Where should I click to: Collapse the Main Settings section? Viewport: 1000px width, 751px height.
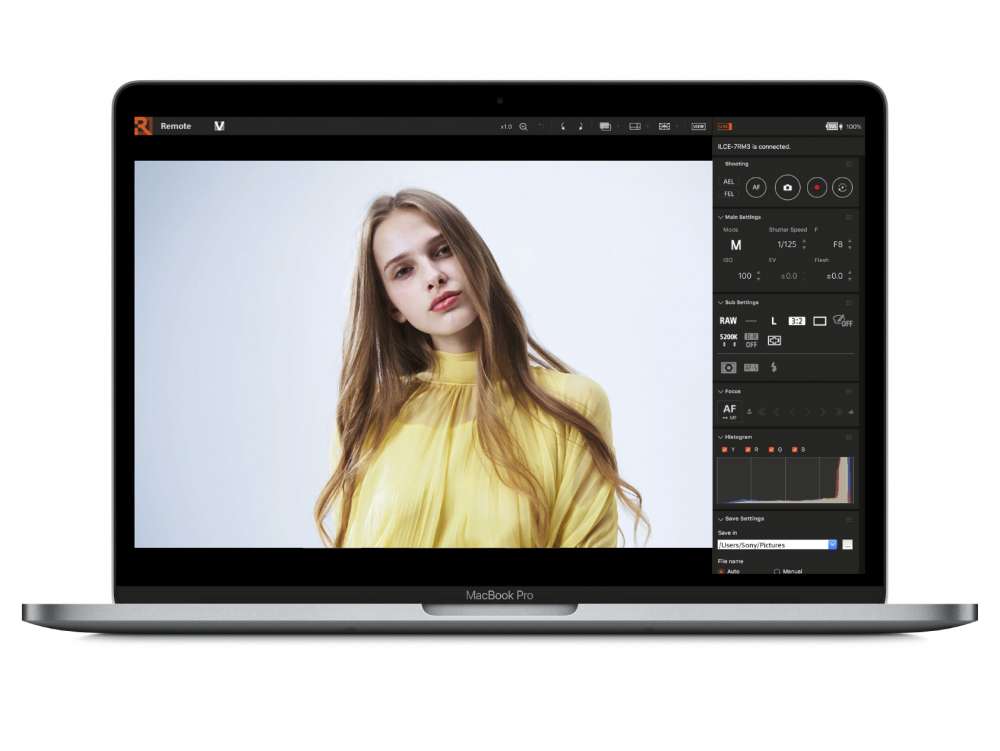coord(720,217)
